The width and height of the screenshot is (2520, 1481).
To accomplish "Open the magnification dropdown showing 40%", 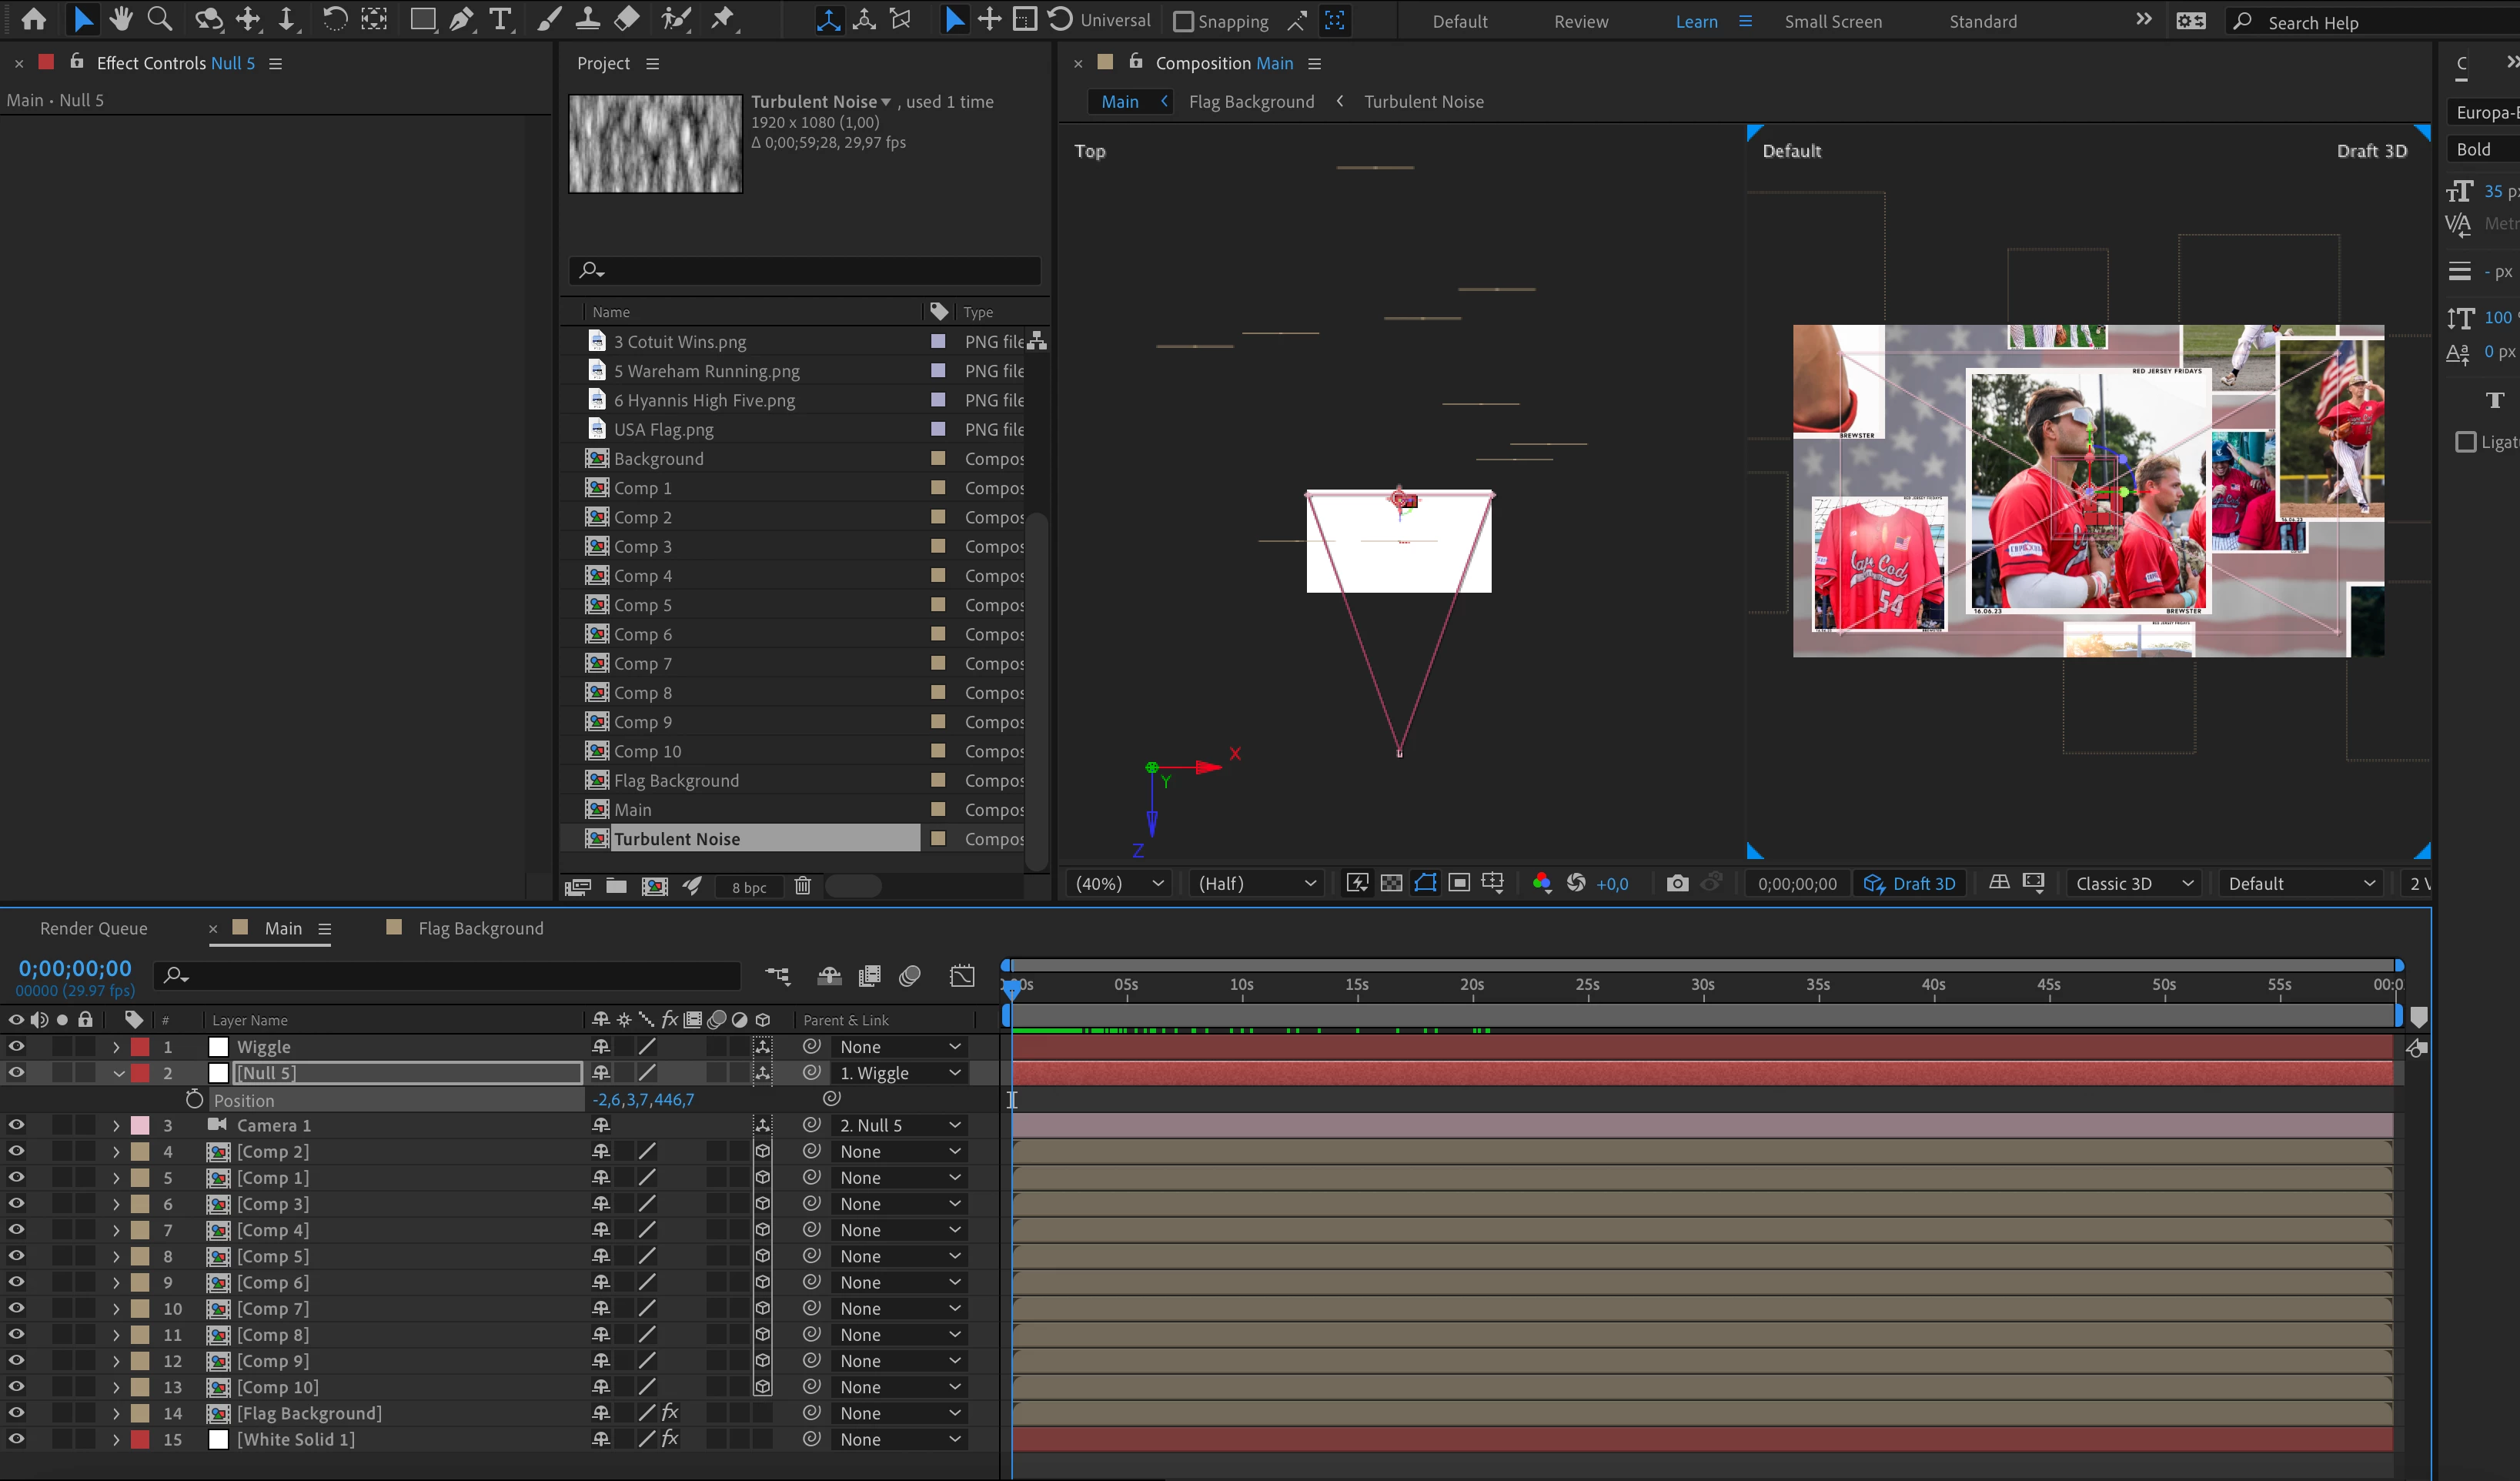I will [1118, 883].
